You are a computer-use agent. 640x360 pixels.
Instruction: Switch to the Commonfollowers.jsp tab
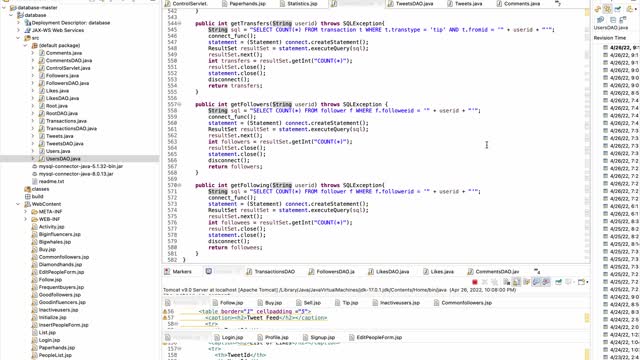click(x=462, y=303)
